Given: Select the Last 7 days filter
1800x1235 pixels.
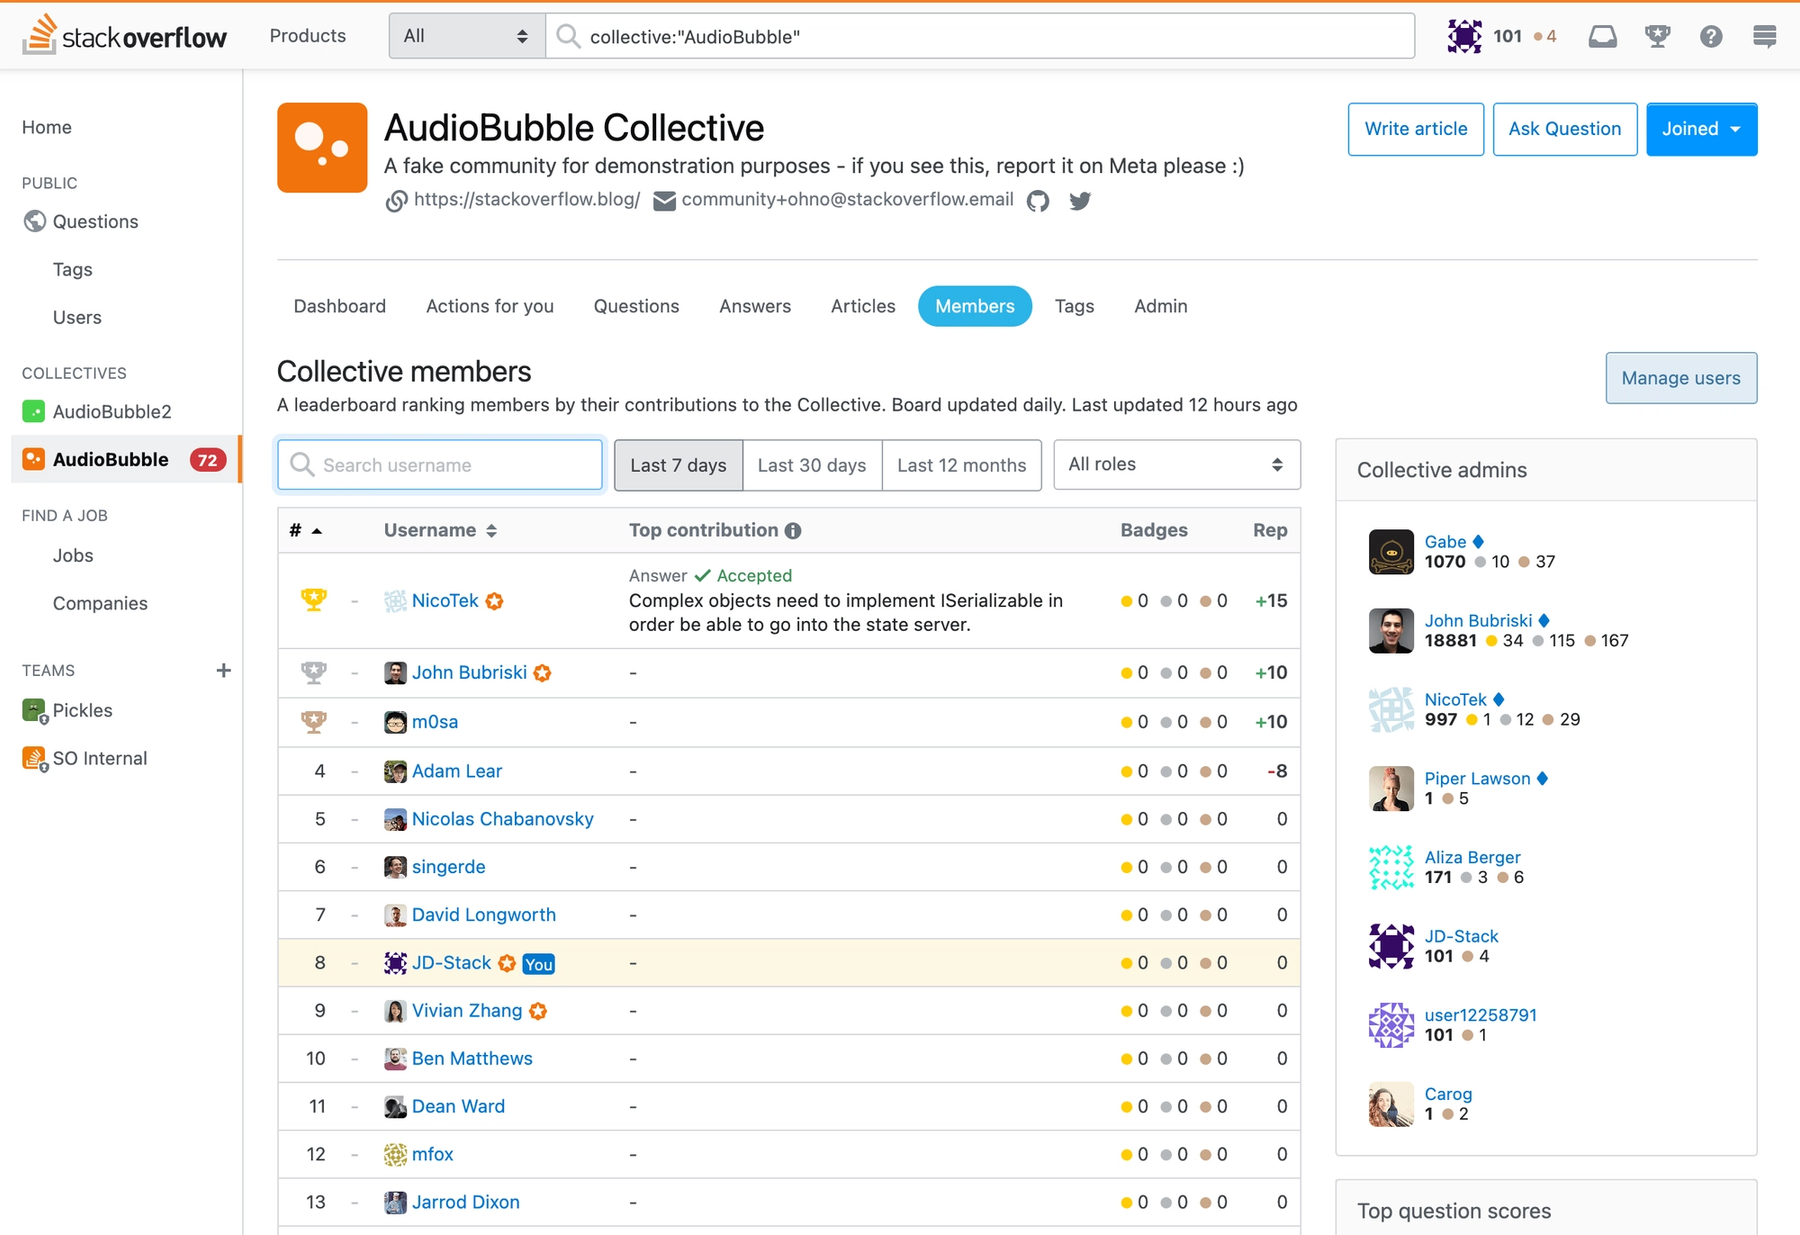Looking at the screenshot, I should click(x=678, y=465).
